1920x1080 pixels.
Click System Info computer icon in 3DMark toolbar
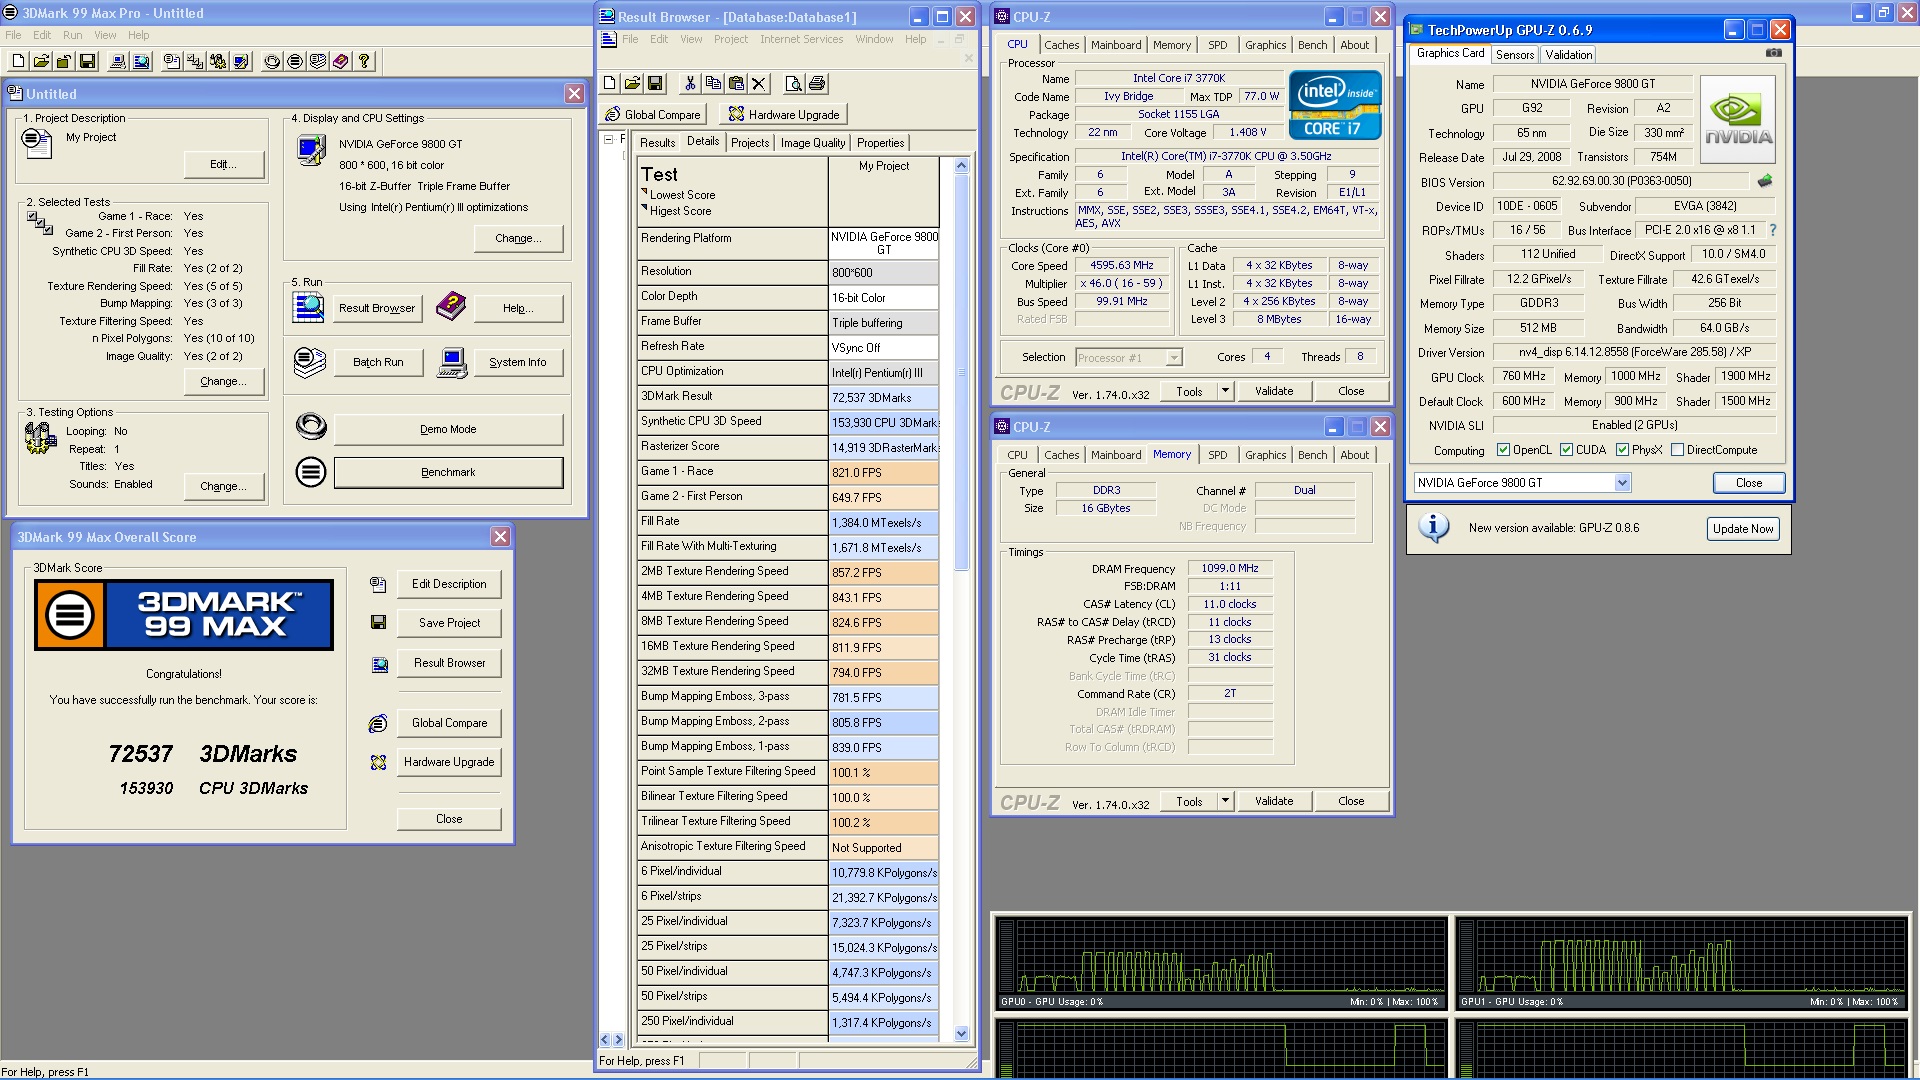[x=118, y=62]
